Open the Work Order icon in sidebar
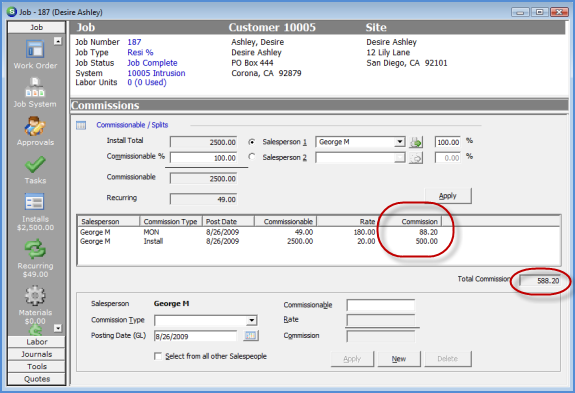 [35, 49]
